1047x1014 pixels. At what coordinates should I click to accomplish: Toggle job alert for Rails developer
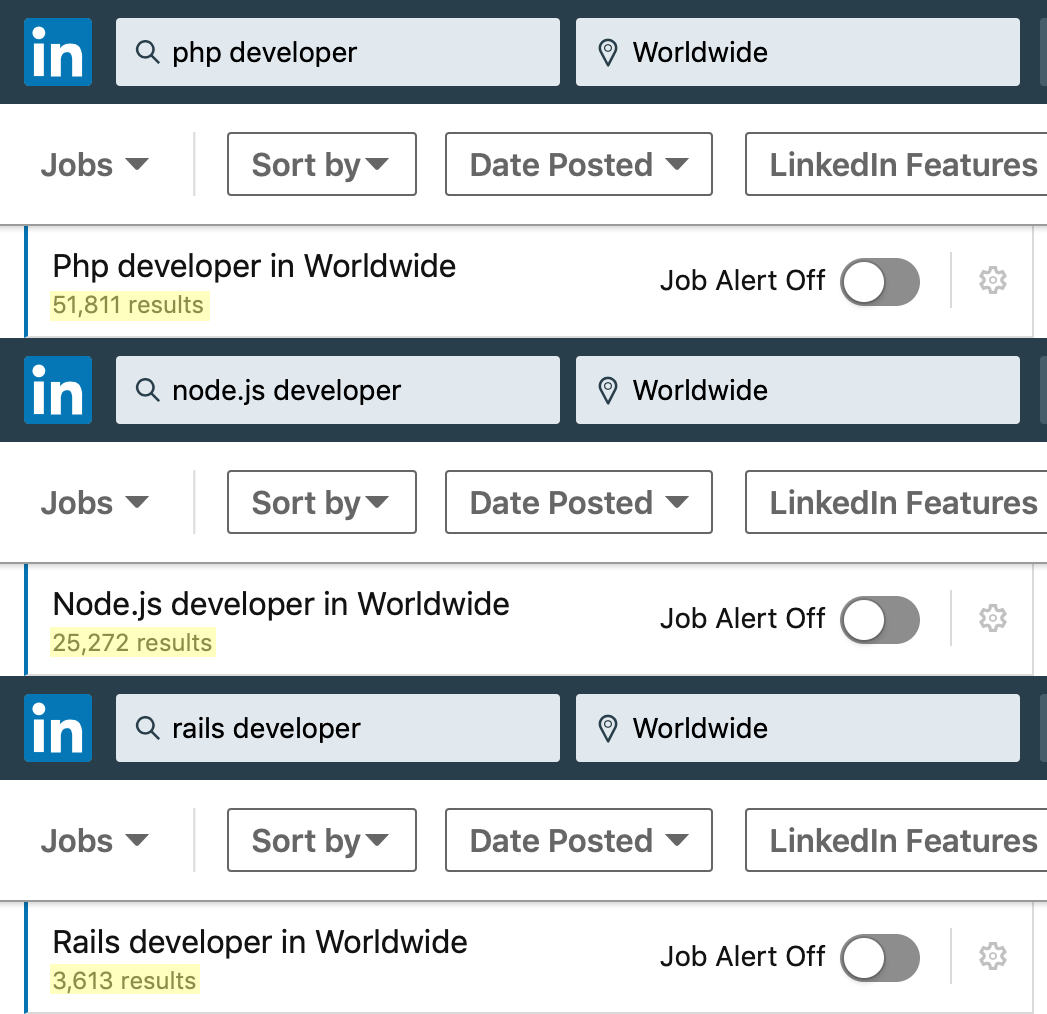pyautogui.click(x=879, y=957)
